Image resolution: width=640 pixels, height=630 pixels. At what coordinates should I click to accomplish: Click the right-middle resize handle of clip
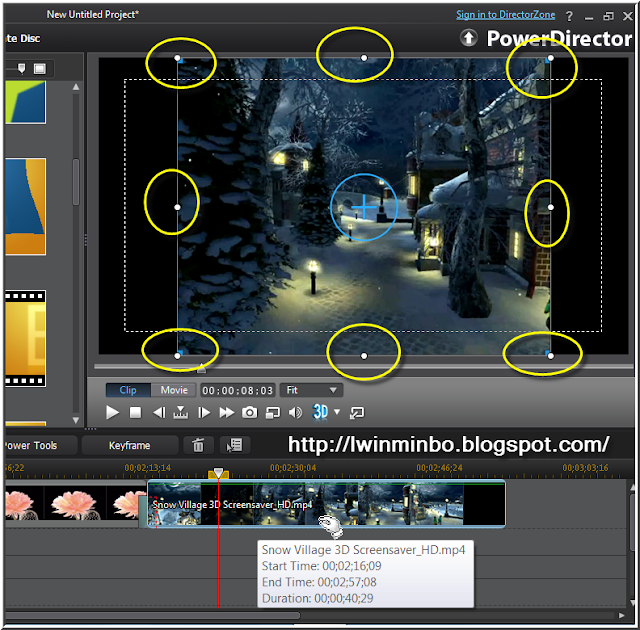click(551, 207)
